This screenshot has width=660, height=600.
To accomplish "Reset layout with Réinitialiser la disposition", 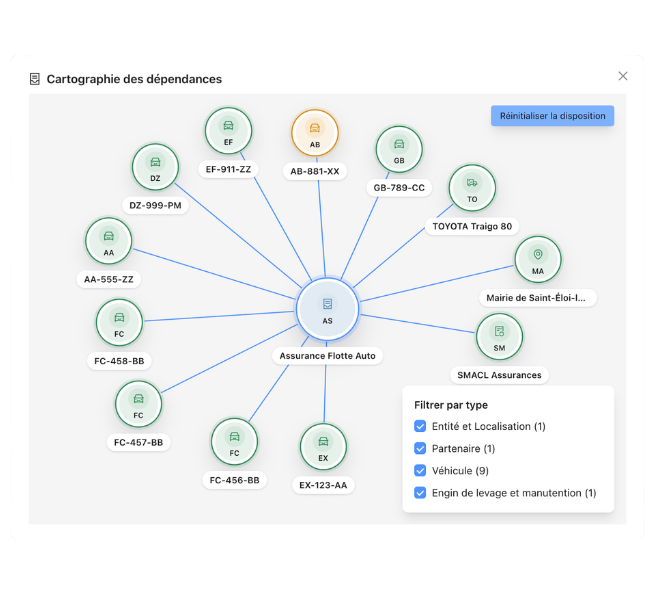I will (x=552, y=116).
